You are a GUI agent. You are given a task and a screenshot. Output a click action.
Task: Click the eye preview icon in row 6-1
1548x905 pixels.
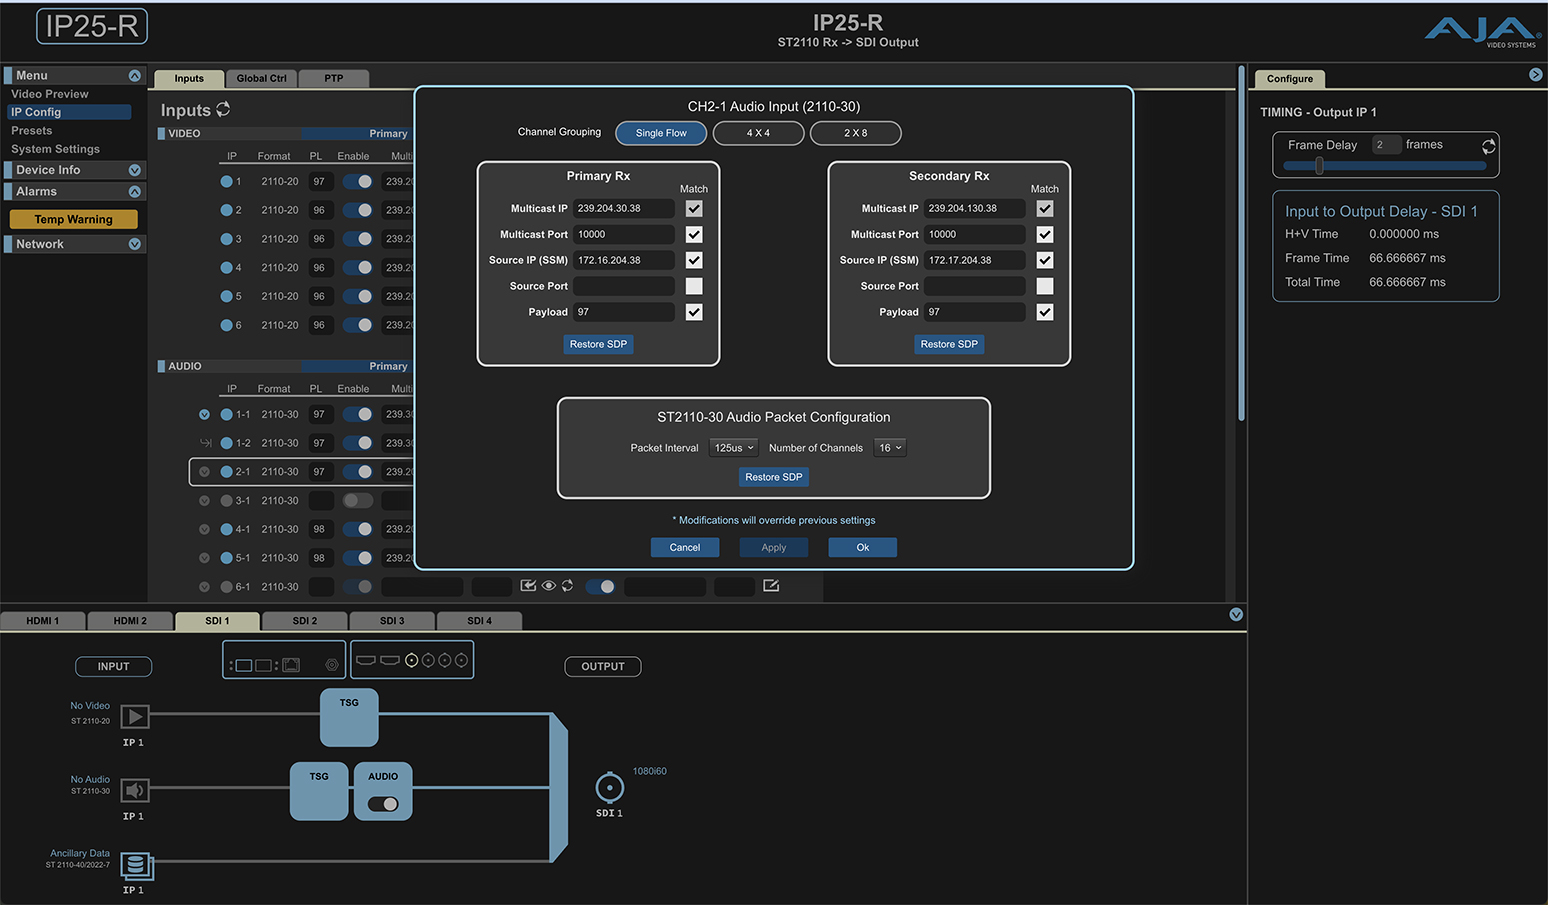click(x=548, y=586)
